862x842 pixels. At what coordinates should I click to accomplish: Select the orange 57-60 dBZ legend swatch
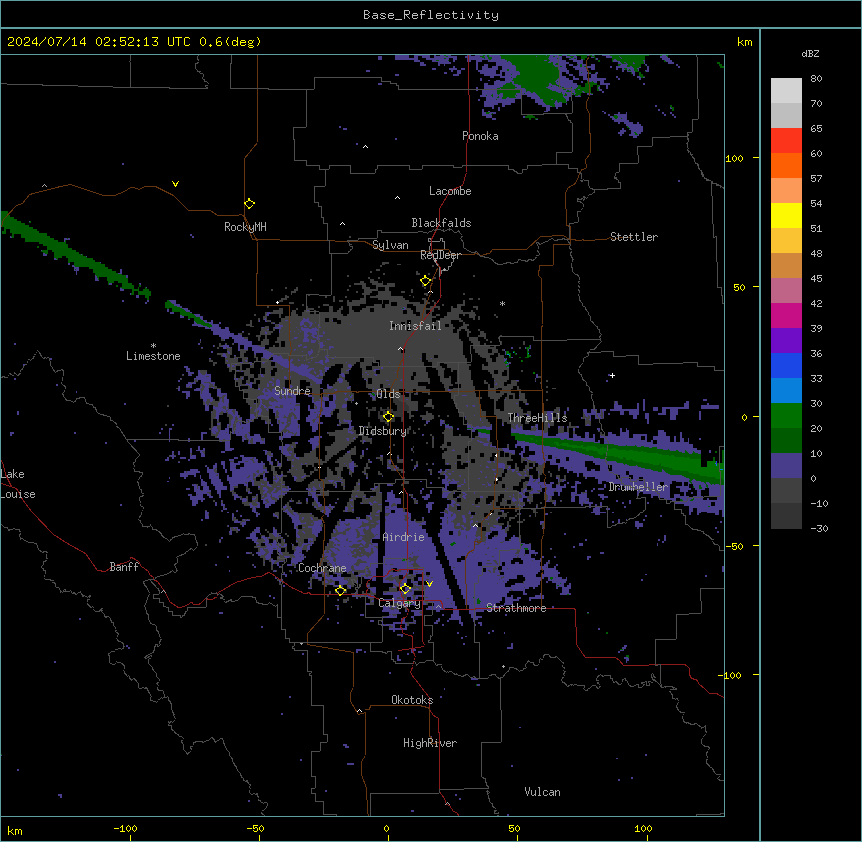click(x=786, y=165)
